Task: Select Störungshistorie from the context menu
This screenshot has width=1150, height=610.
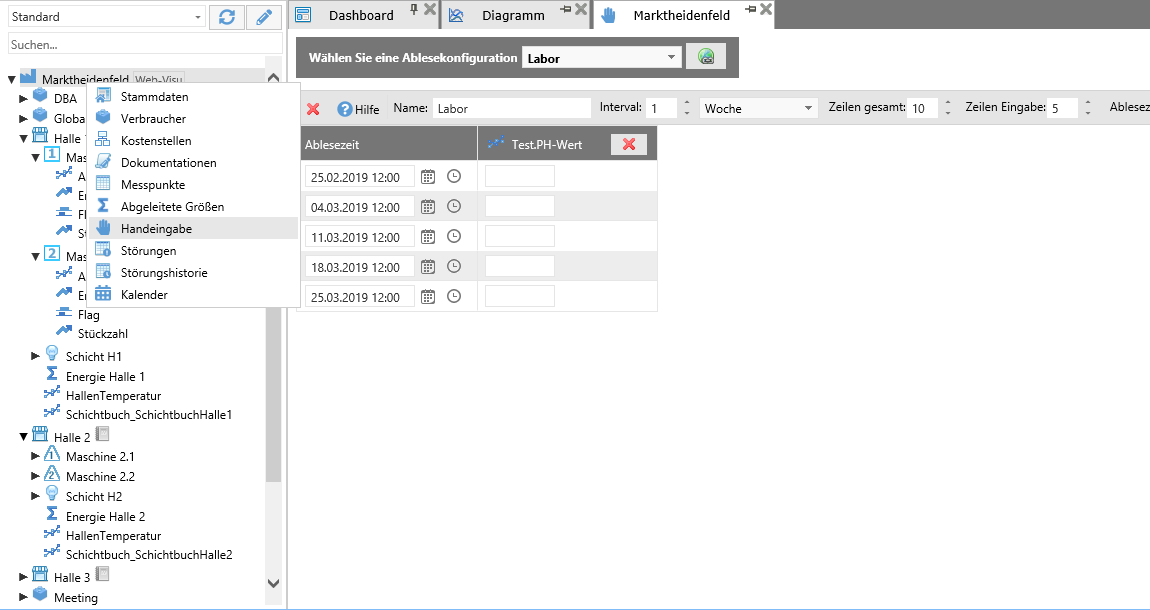Action: [164, 272]
